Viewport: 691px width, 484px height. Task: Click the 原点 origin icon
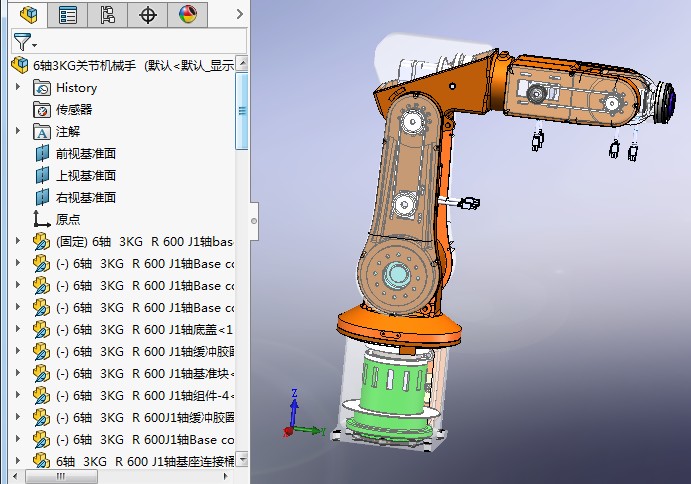pyautogui.click(x=42, y=220)
